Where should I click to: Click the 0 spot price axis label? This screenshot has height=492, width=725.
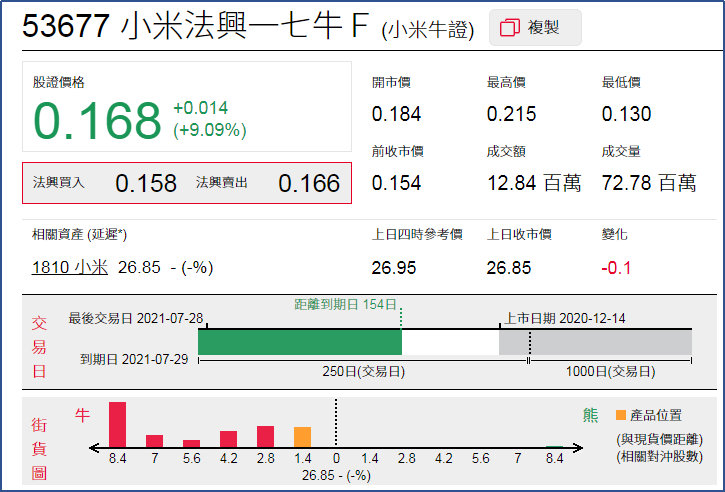click(x=336, y=458)
